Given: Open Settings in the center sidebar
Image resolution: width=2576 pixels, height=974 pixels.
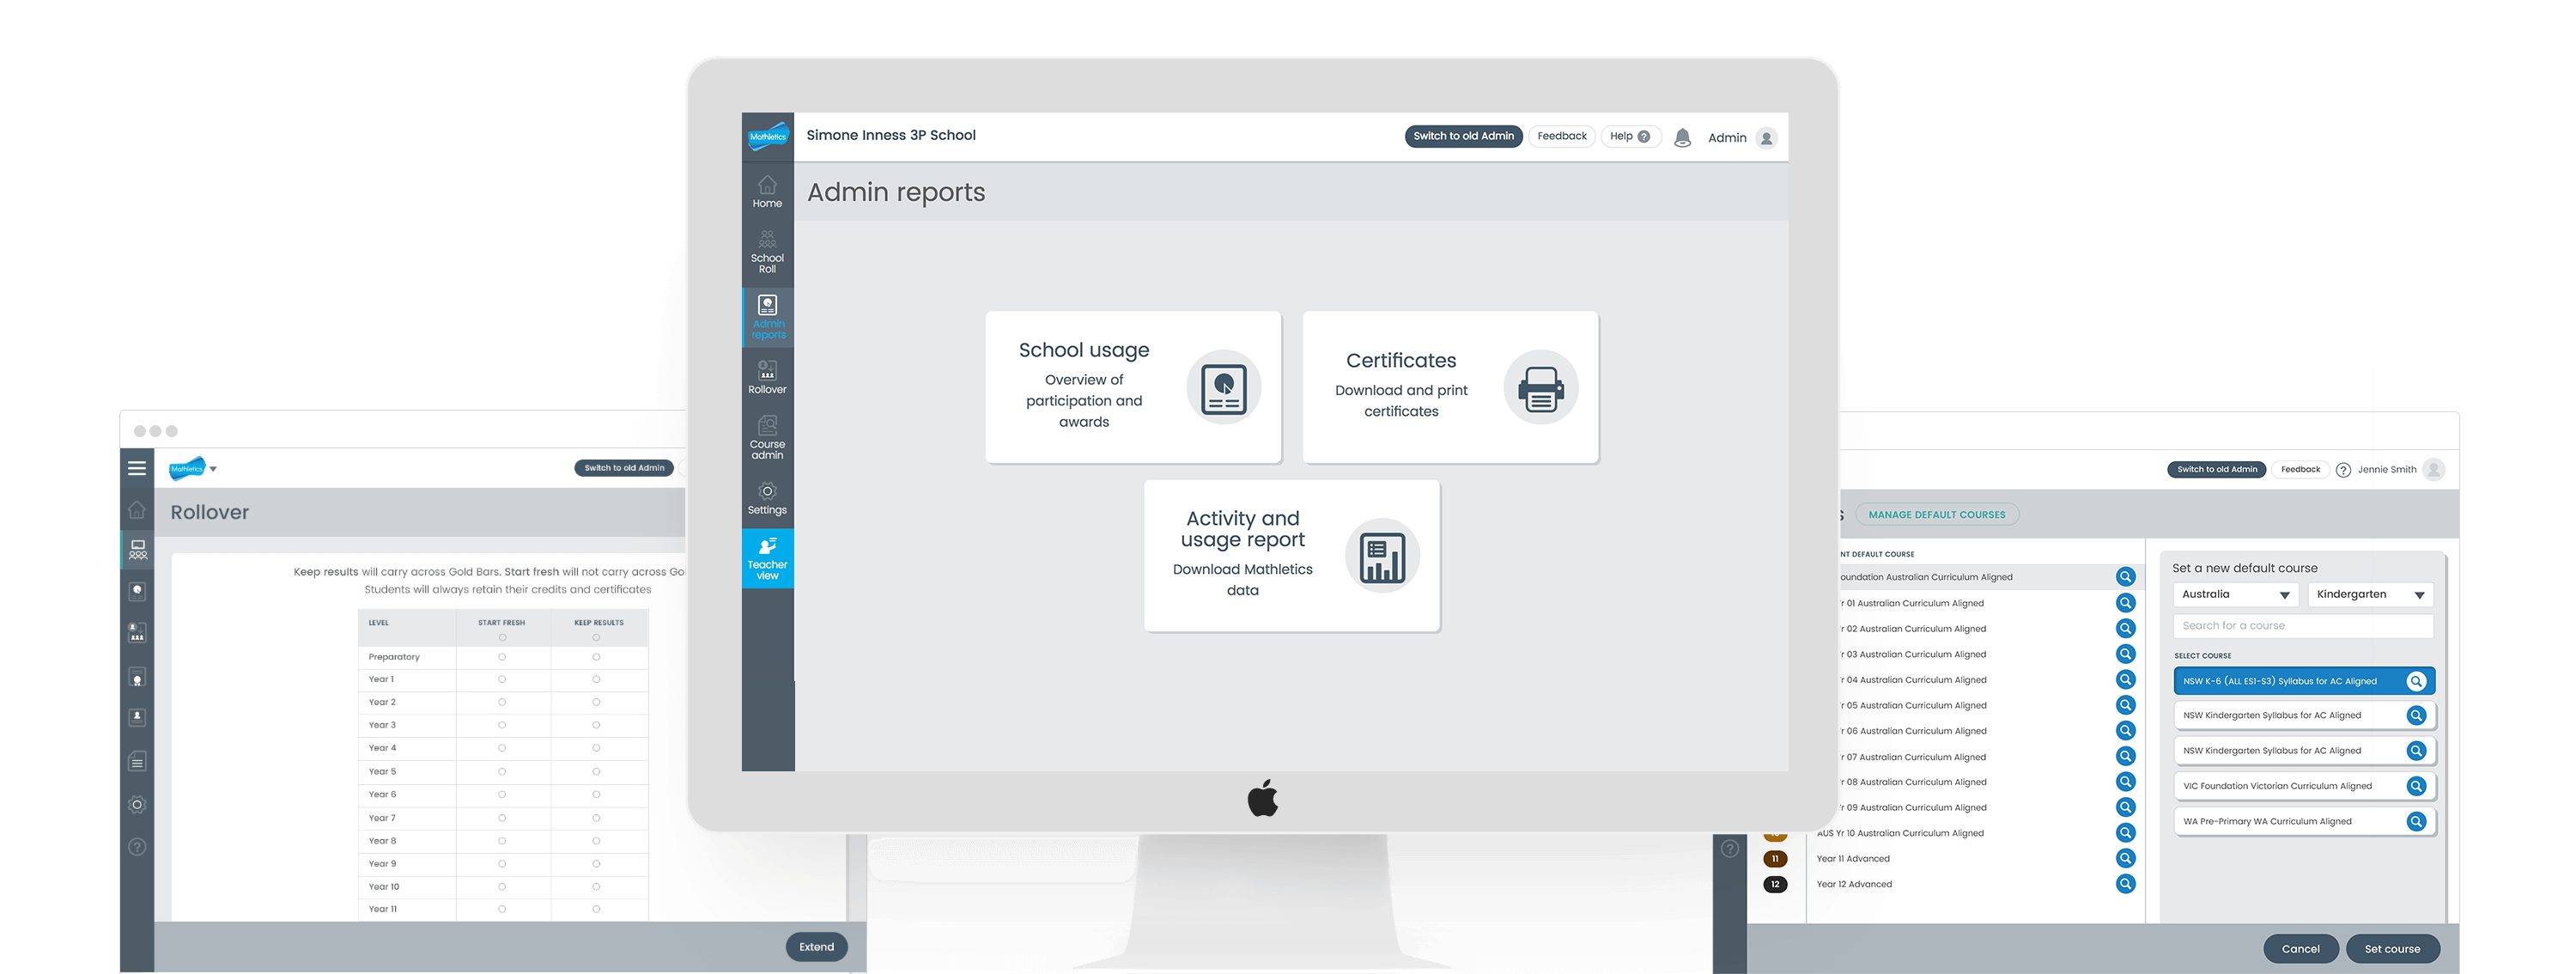Looking at the screenshot, I should (x=767, y=498).
